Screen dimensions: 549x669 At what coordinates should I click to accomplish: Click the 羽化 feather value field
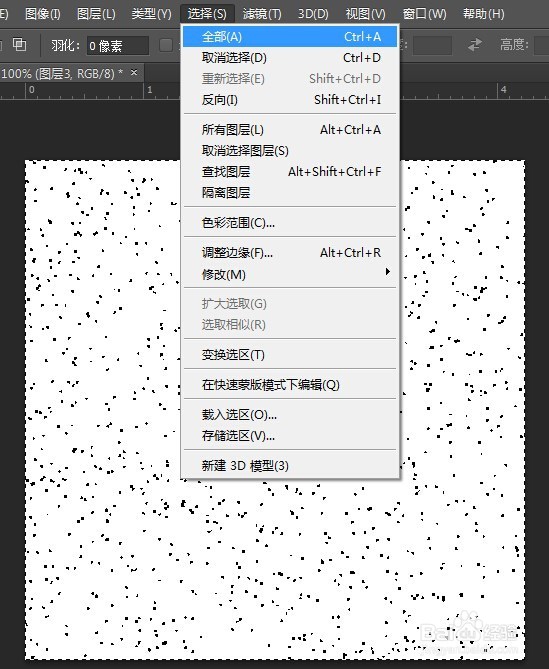coord(118,46)
